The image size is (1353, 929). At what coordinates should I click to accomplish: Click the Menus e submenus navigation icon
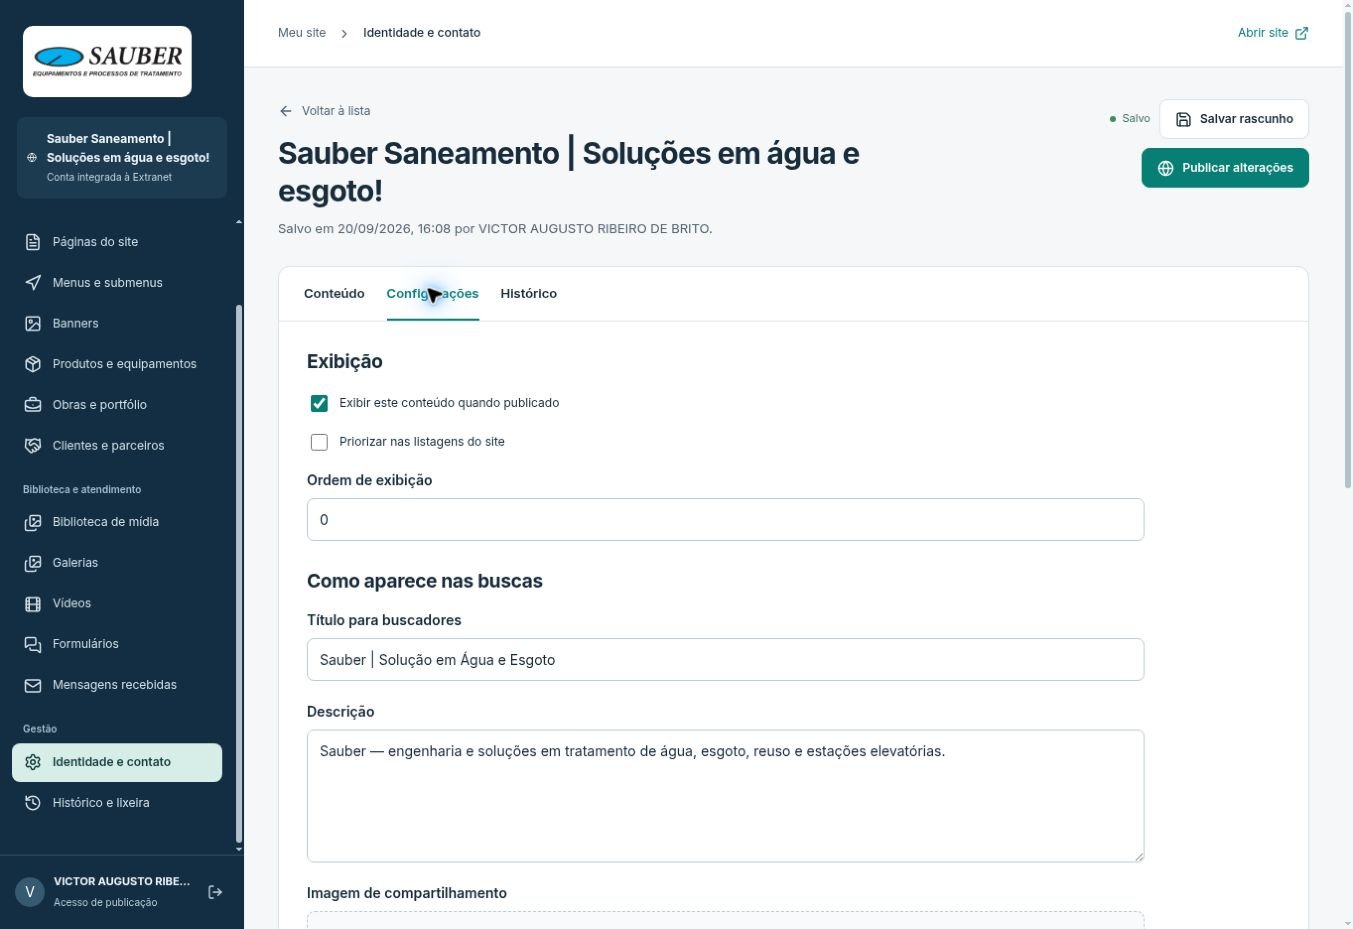click(33, 283)
